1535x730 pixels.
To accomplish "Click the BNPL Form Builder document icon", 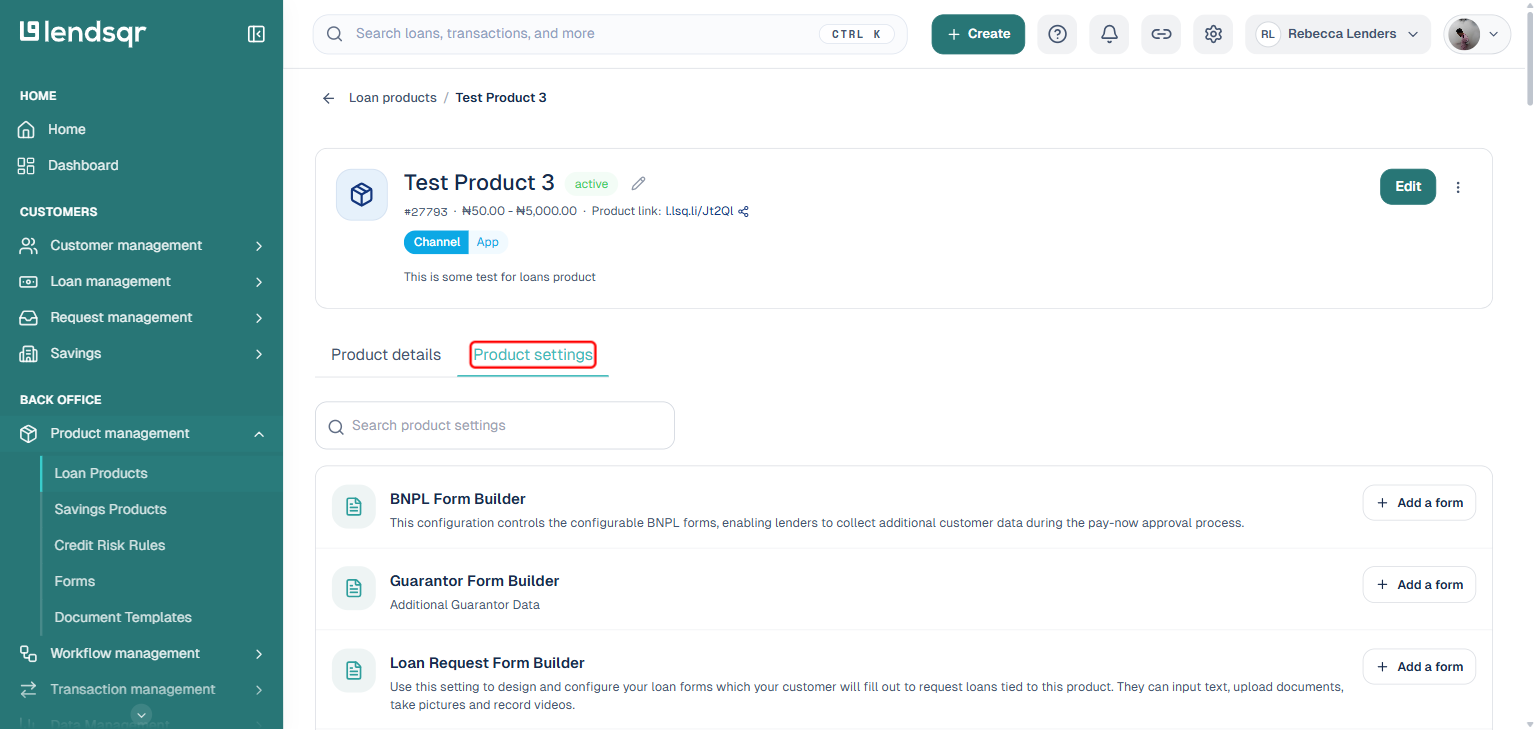I will point(353,507).
